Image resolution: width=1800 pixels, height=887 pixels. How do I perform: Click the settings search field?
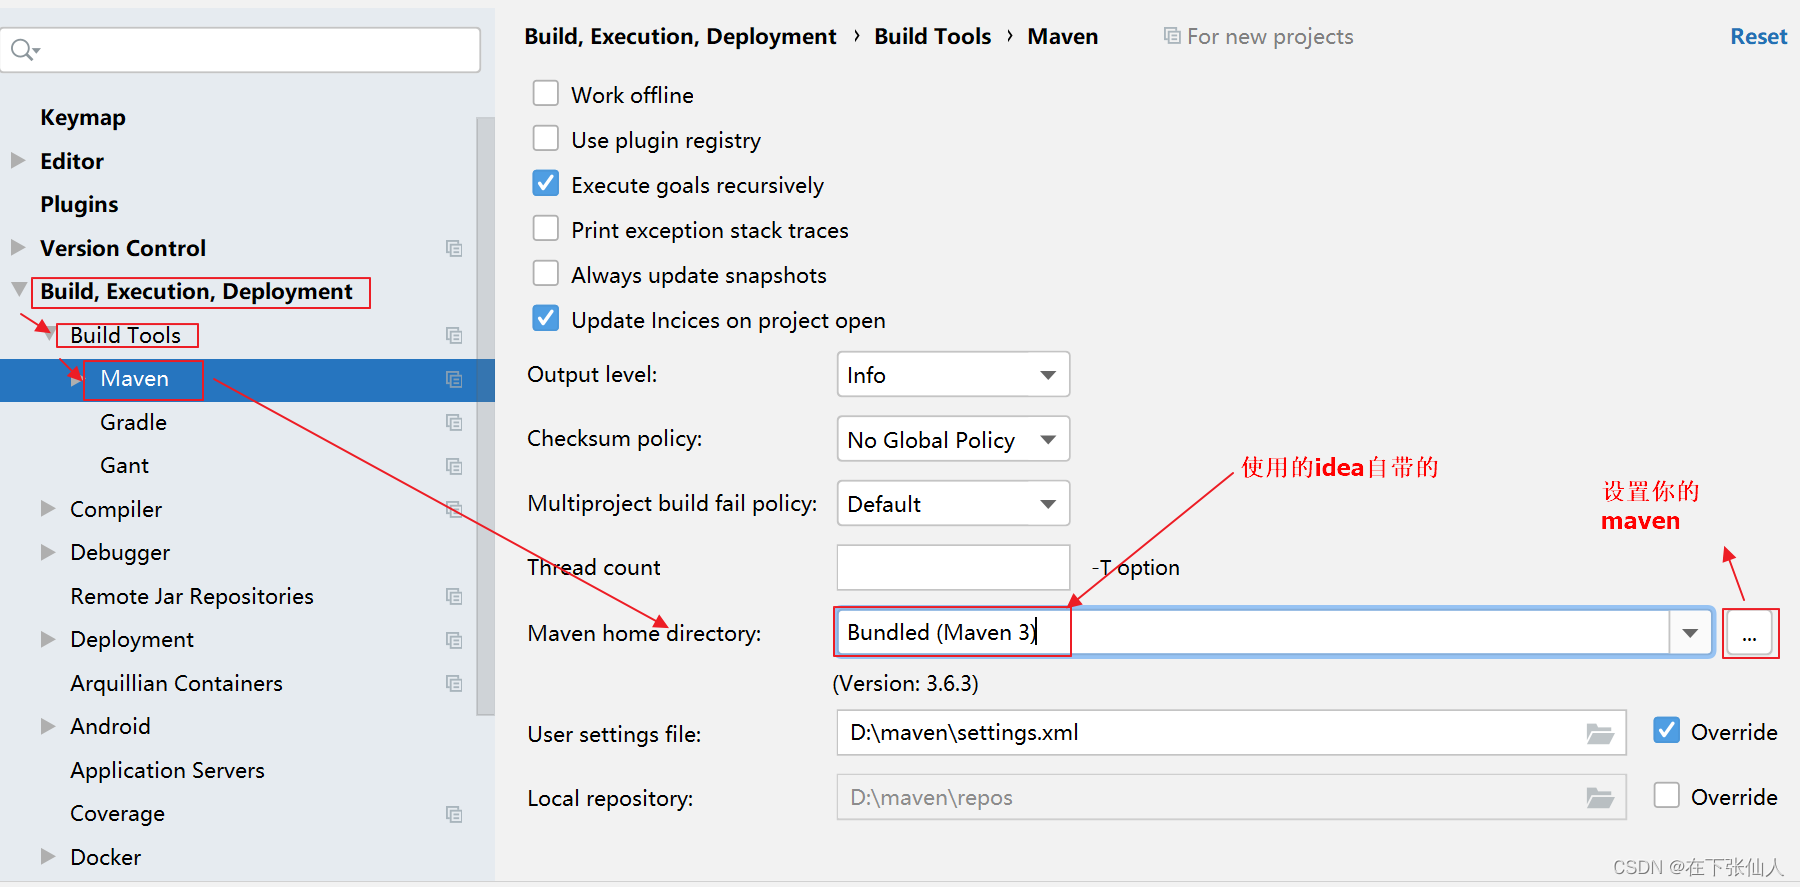pyautogui.click(x=240, y=50)
